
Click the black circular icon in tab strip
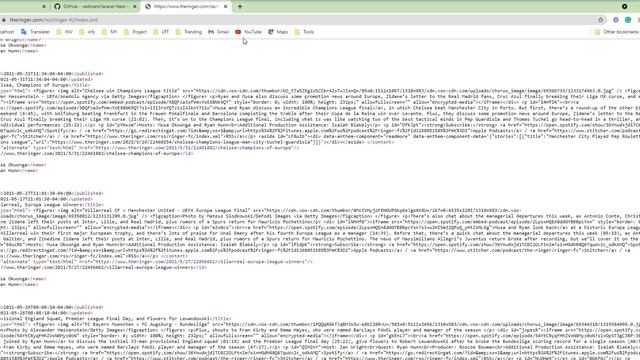624,7
